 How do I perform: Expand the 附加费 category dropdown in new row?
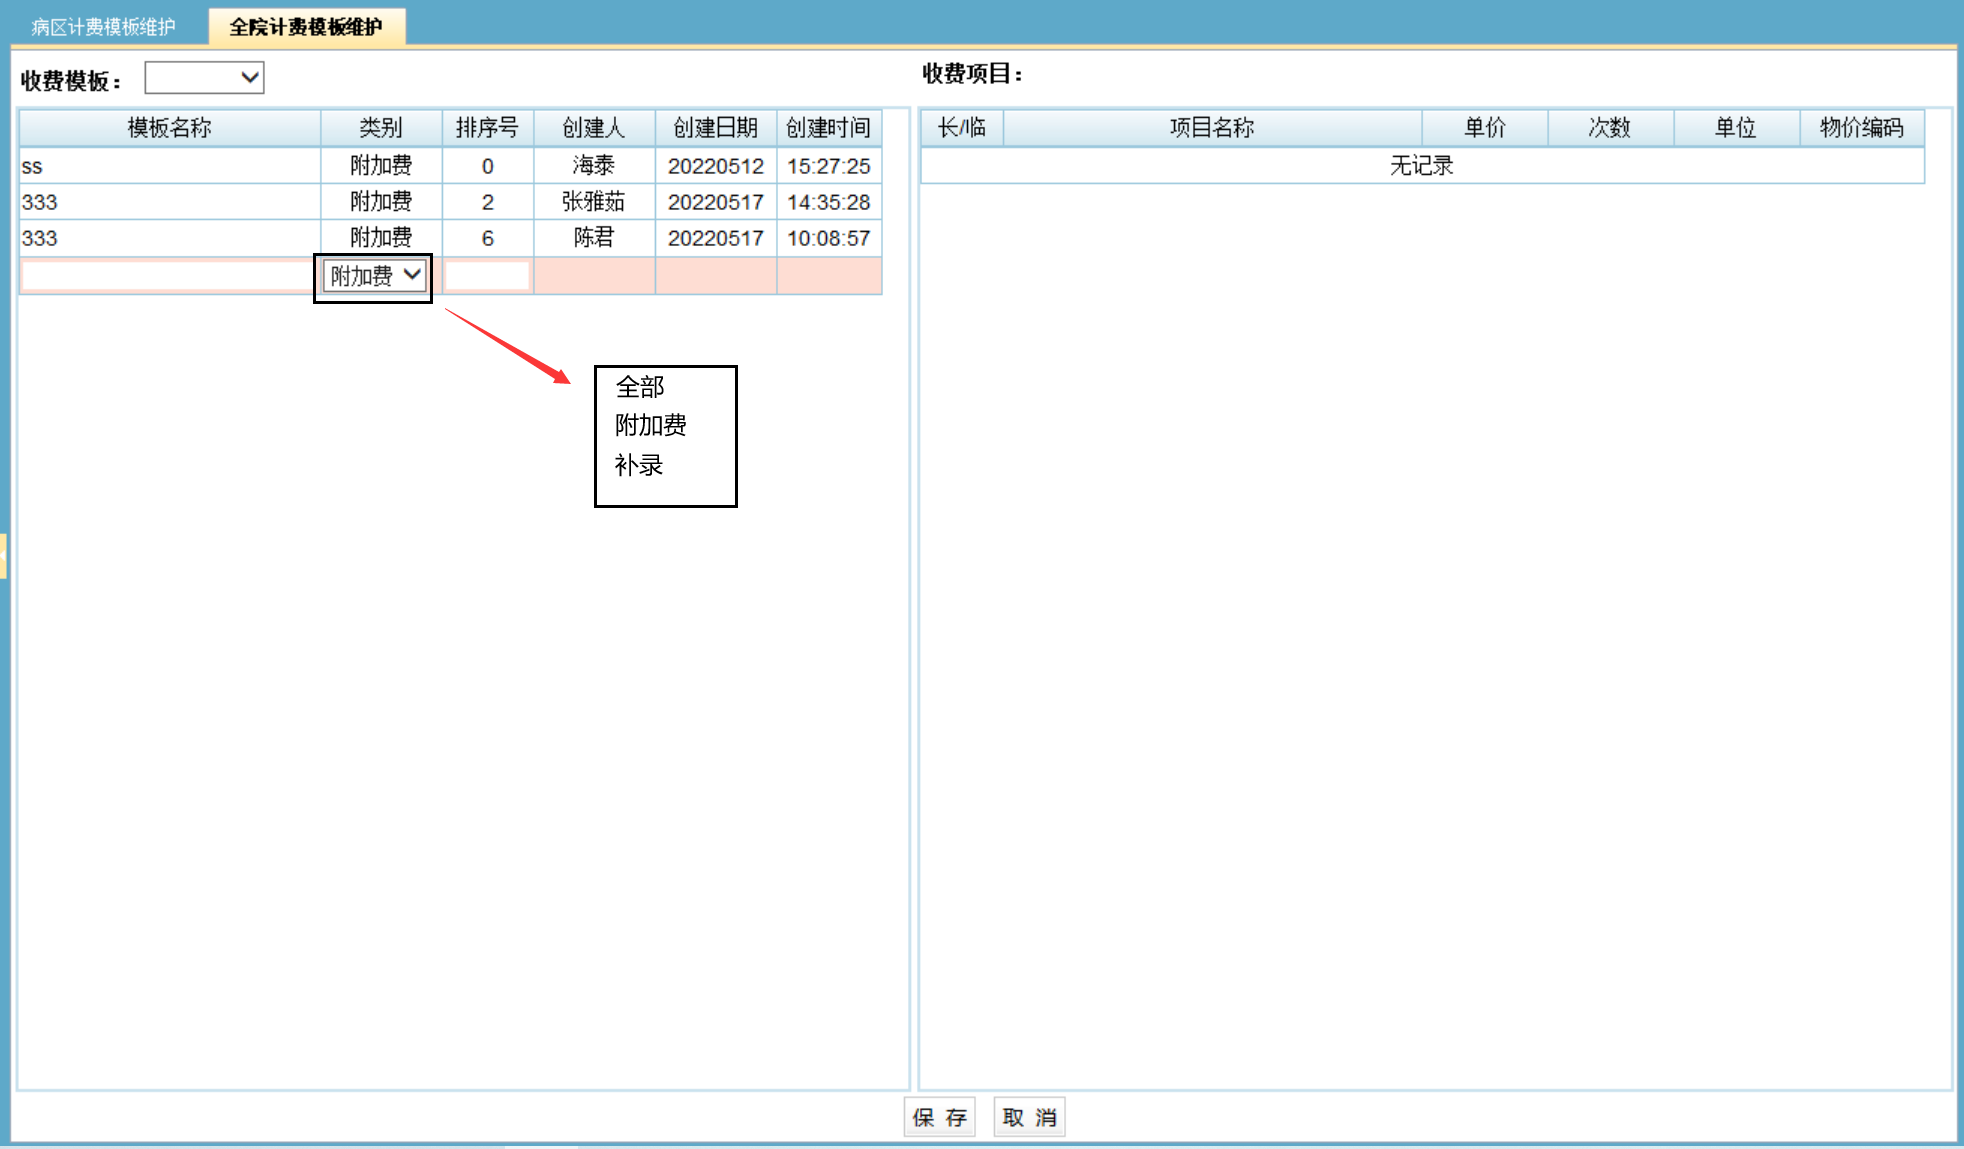pyautogui.click(x=375, y=276)
